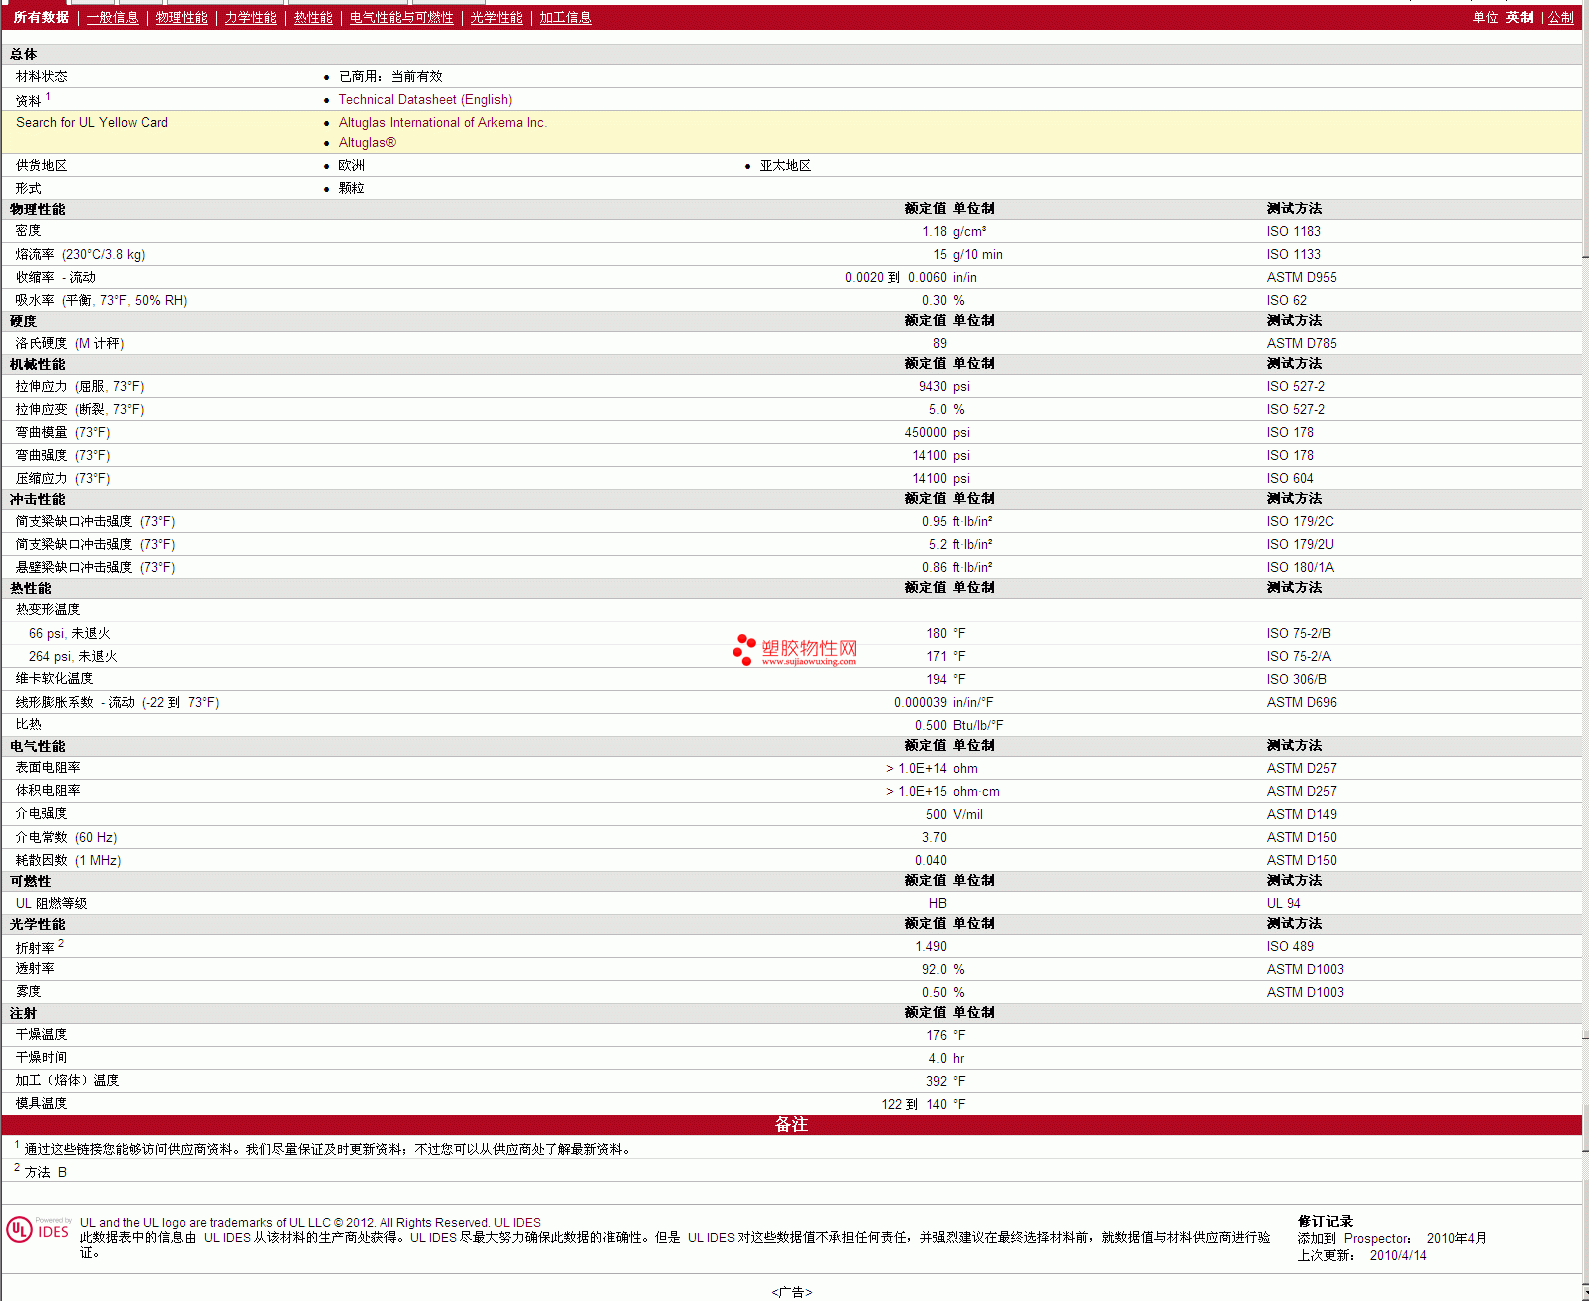The height and width of the screenshot is (1301, 1589).
Task: Open the 物理性能 tab
Action: tap(182, 17)
